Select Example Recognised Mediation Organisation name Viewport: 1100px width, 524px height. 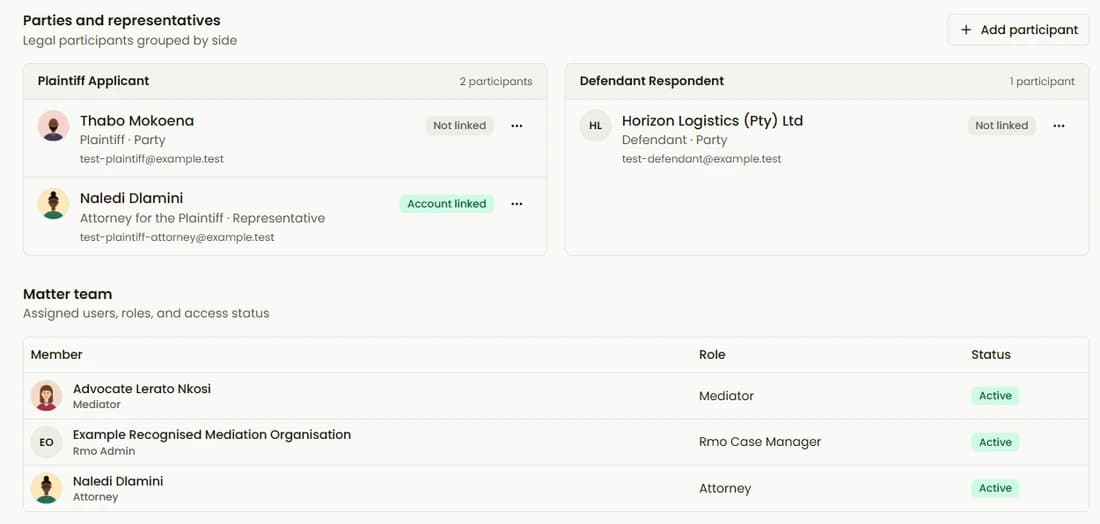212,435
